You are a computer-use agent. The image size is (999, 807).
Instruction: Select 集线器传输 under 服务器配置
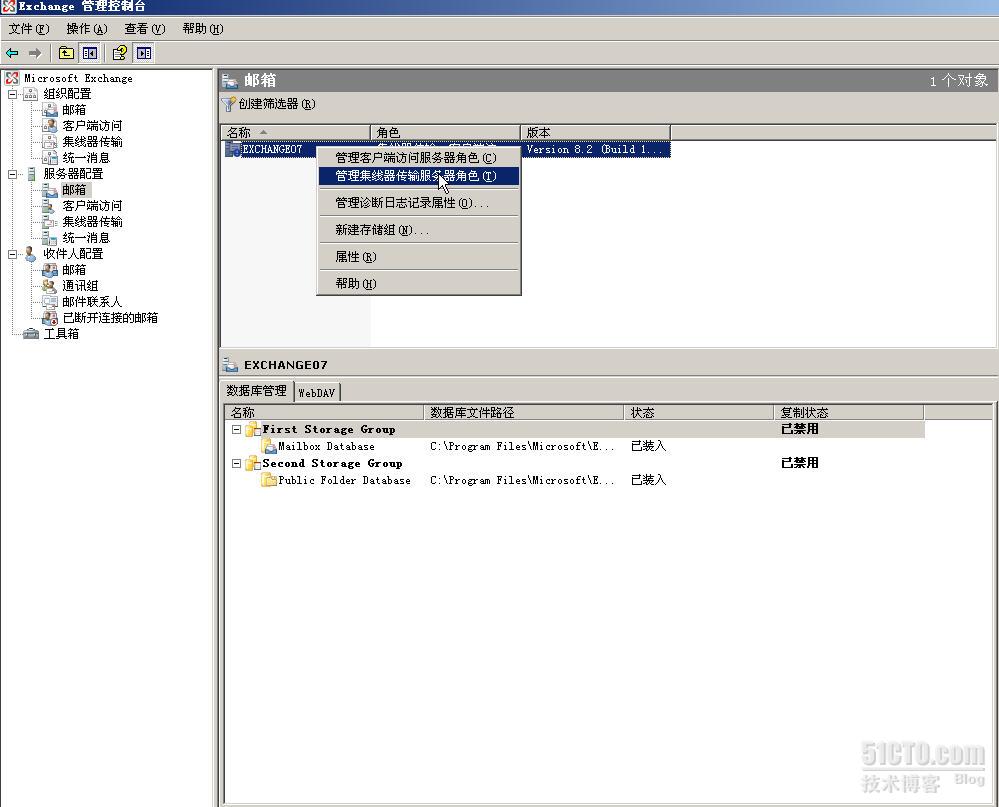tap(92, 222)
